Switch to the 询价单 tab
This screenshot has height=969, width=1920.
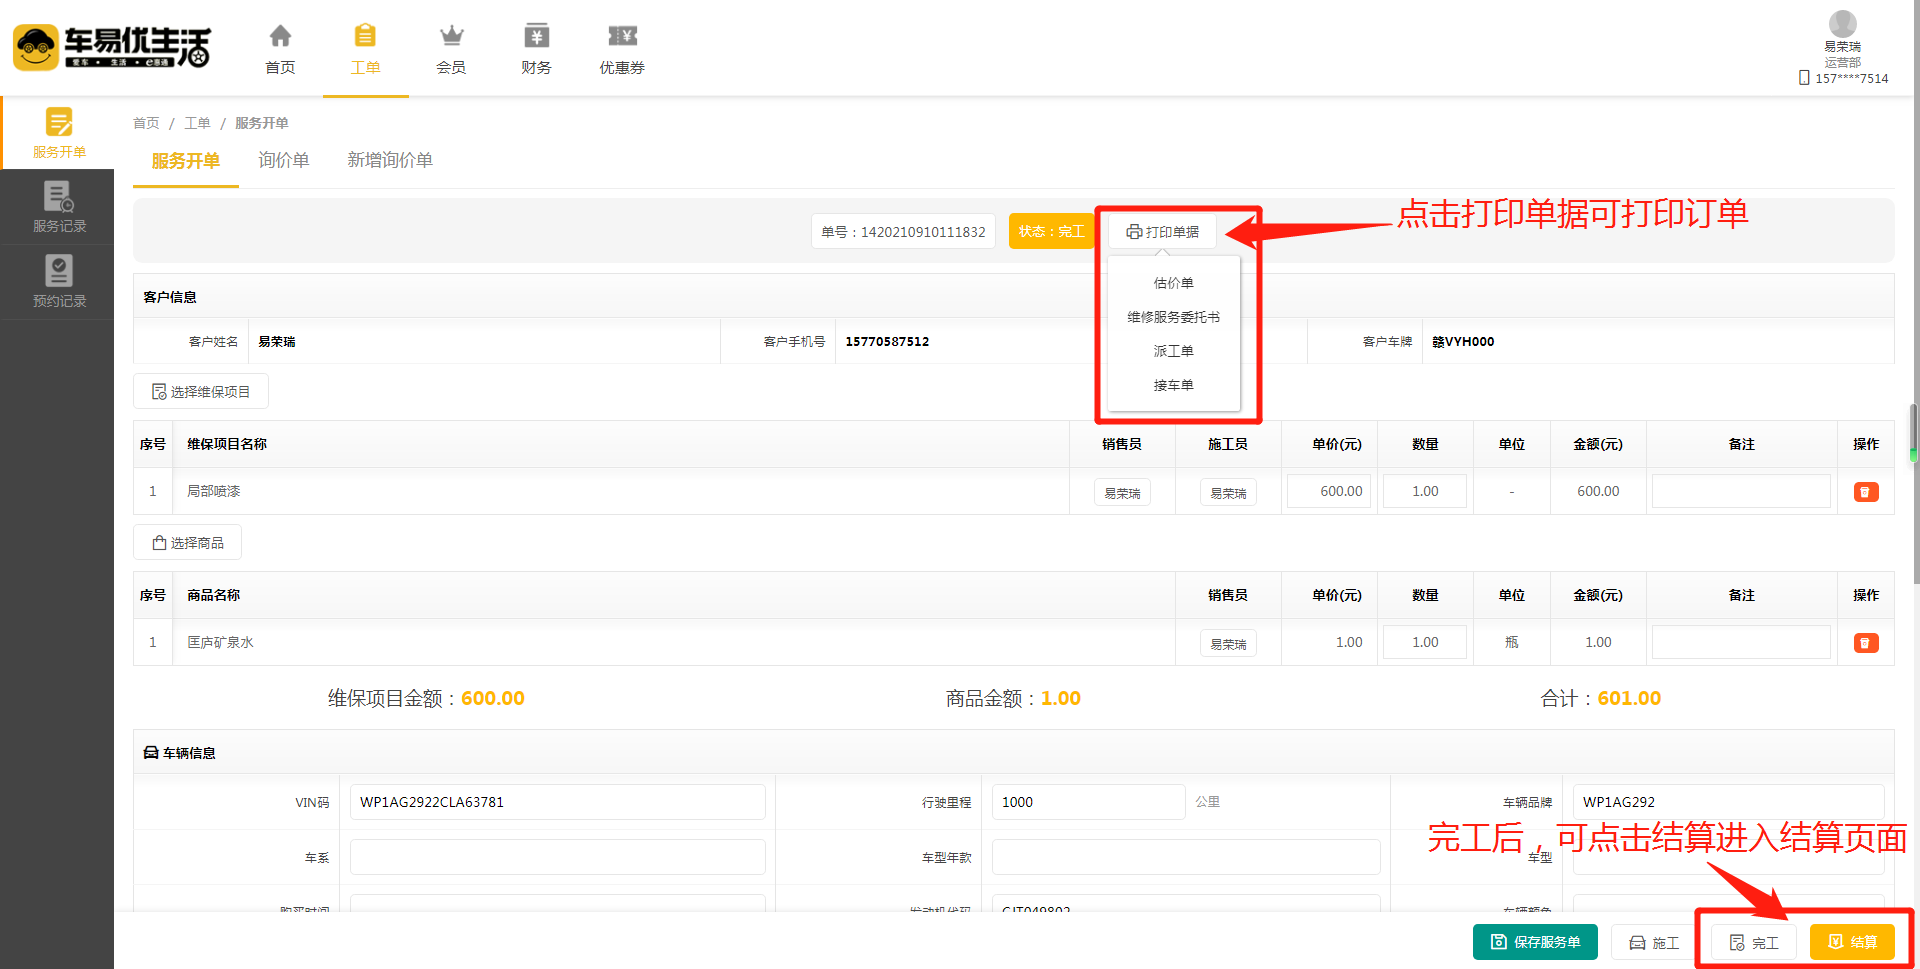[x=284, y=160]
